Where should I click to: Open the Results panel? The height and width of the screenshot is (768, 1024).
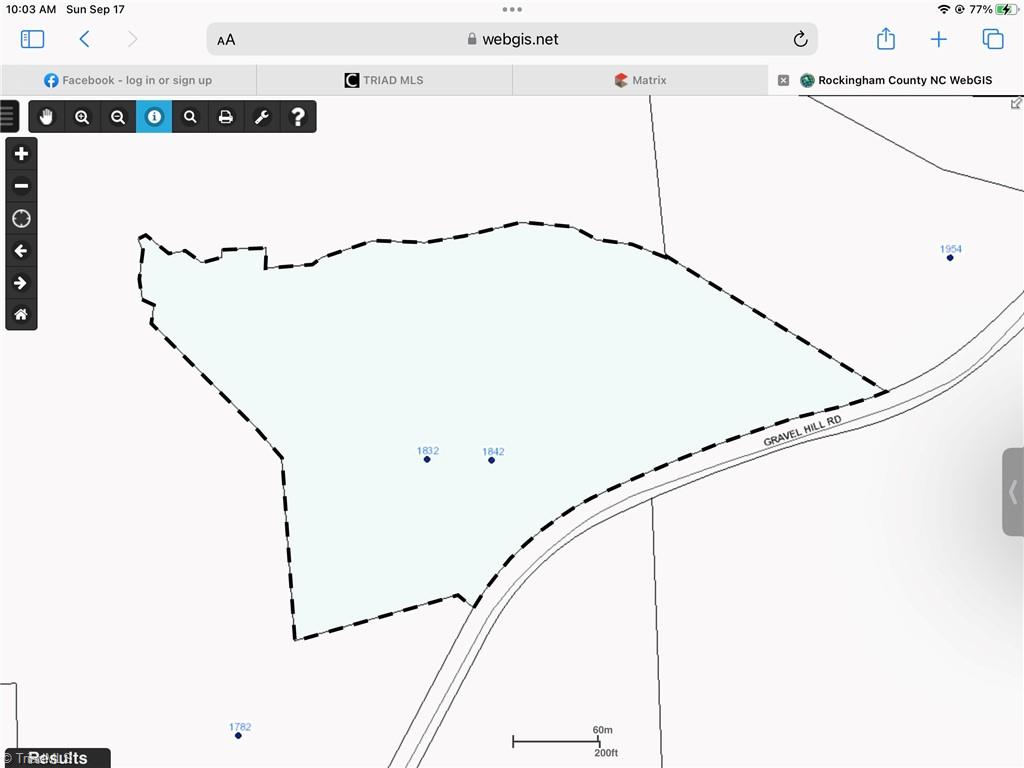(x=57, y=758)
